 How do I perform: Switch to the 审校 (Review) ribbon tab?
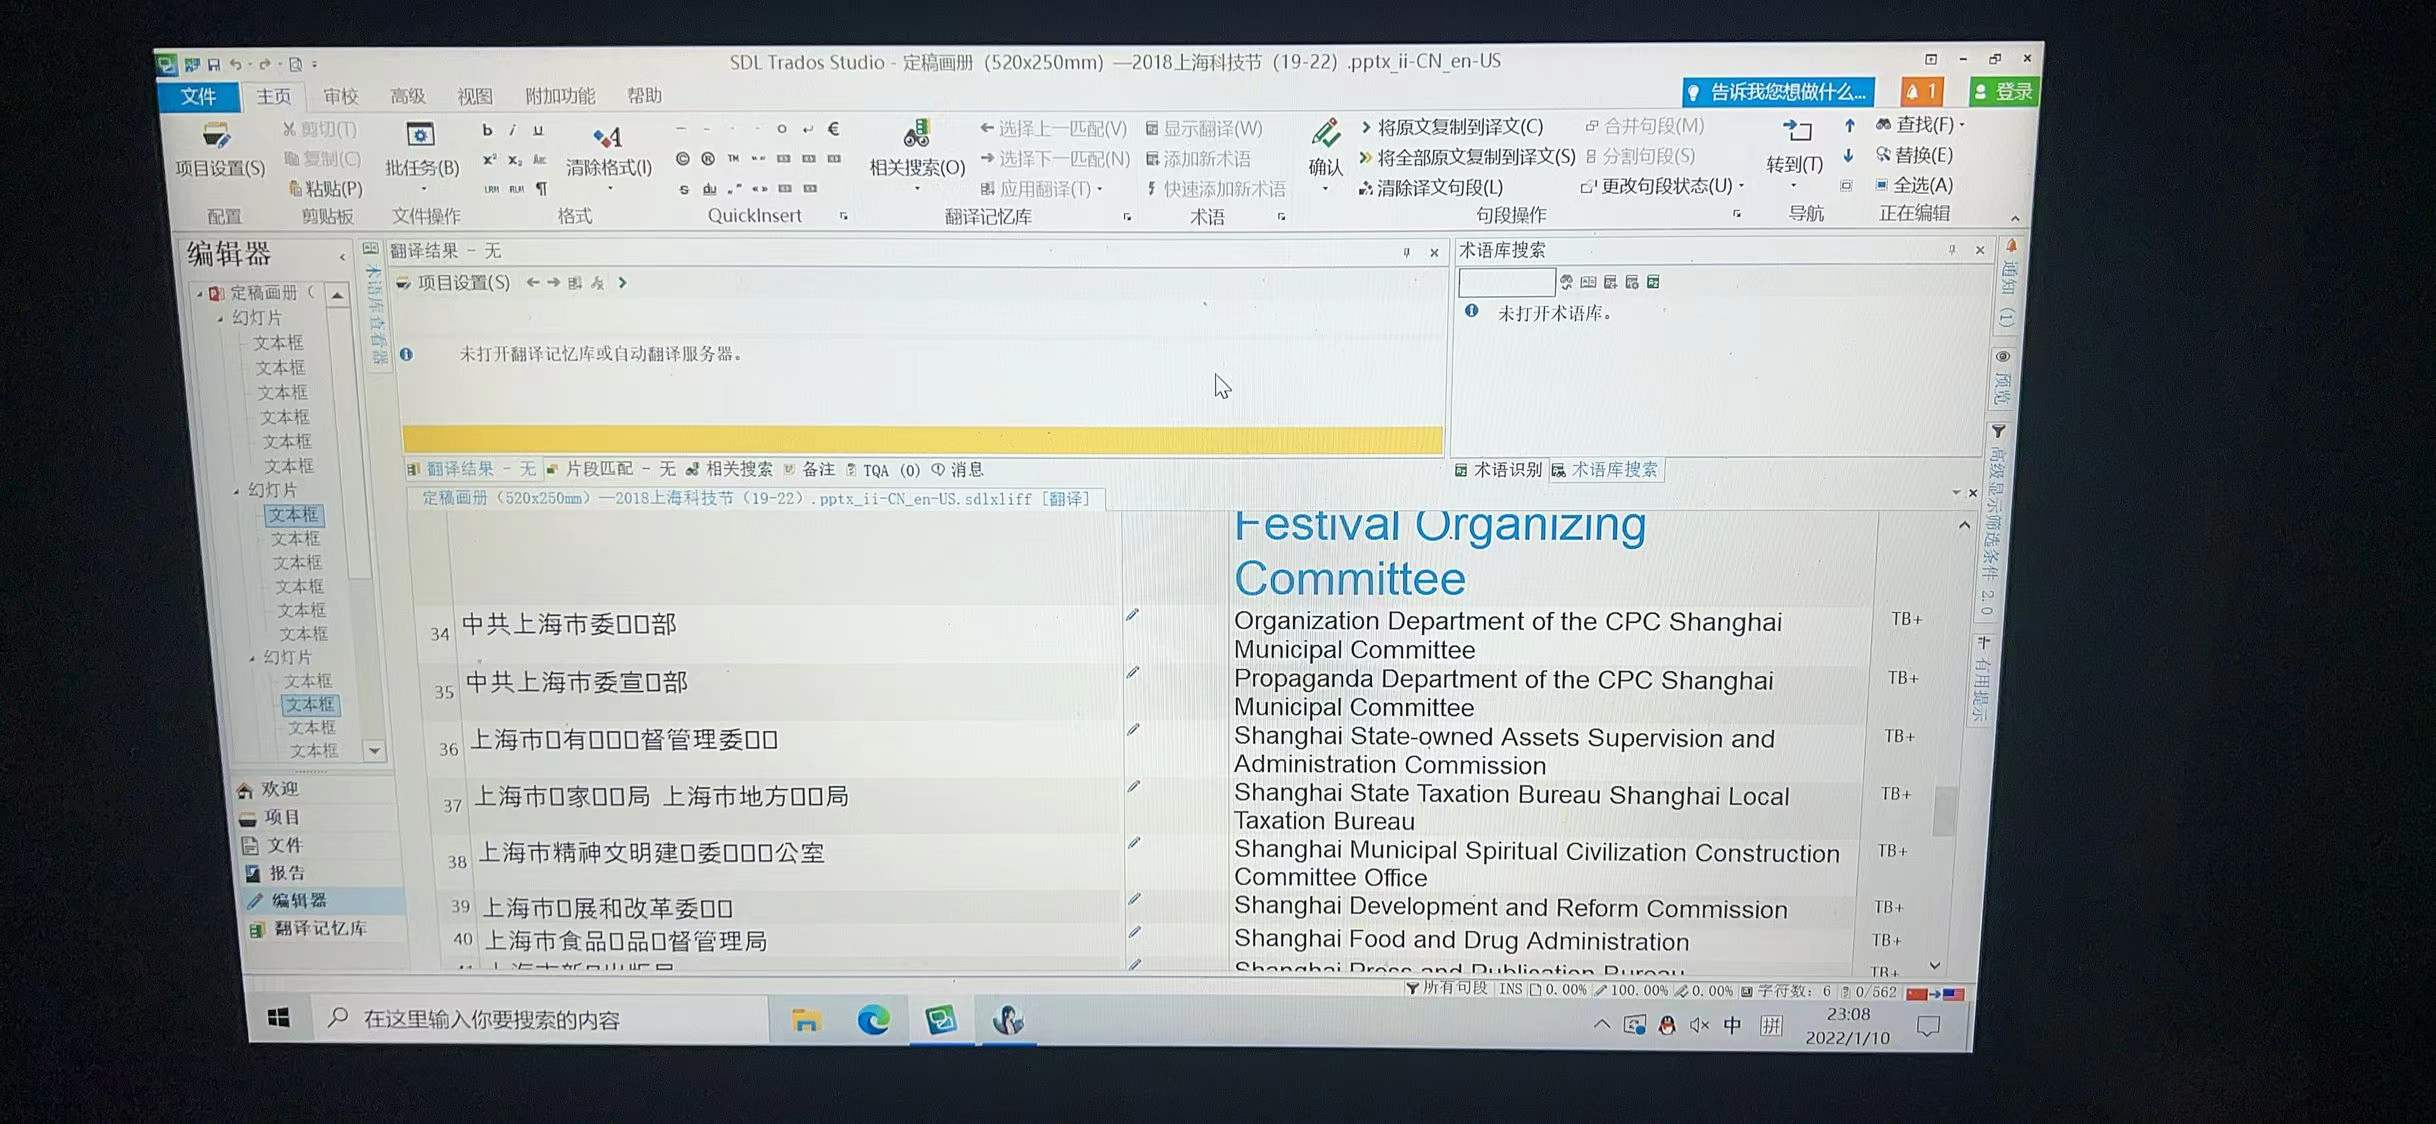point(340,96)
